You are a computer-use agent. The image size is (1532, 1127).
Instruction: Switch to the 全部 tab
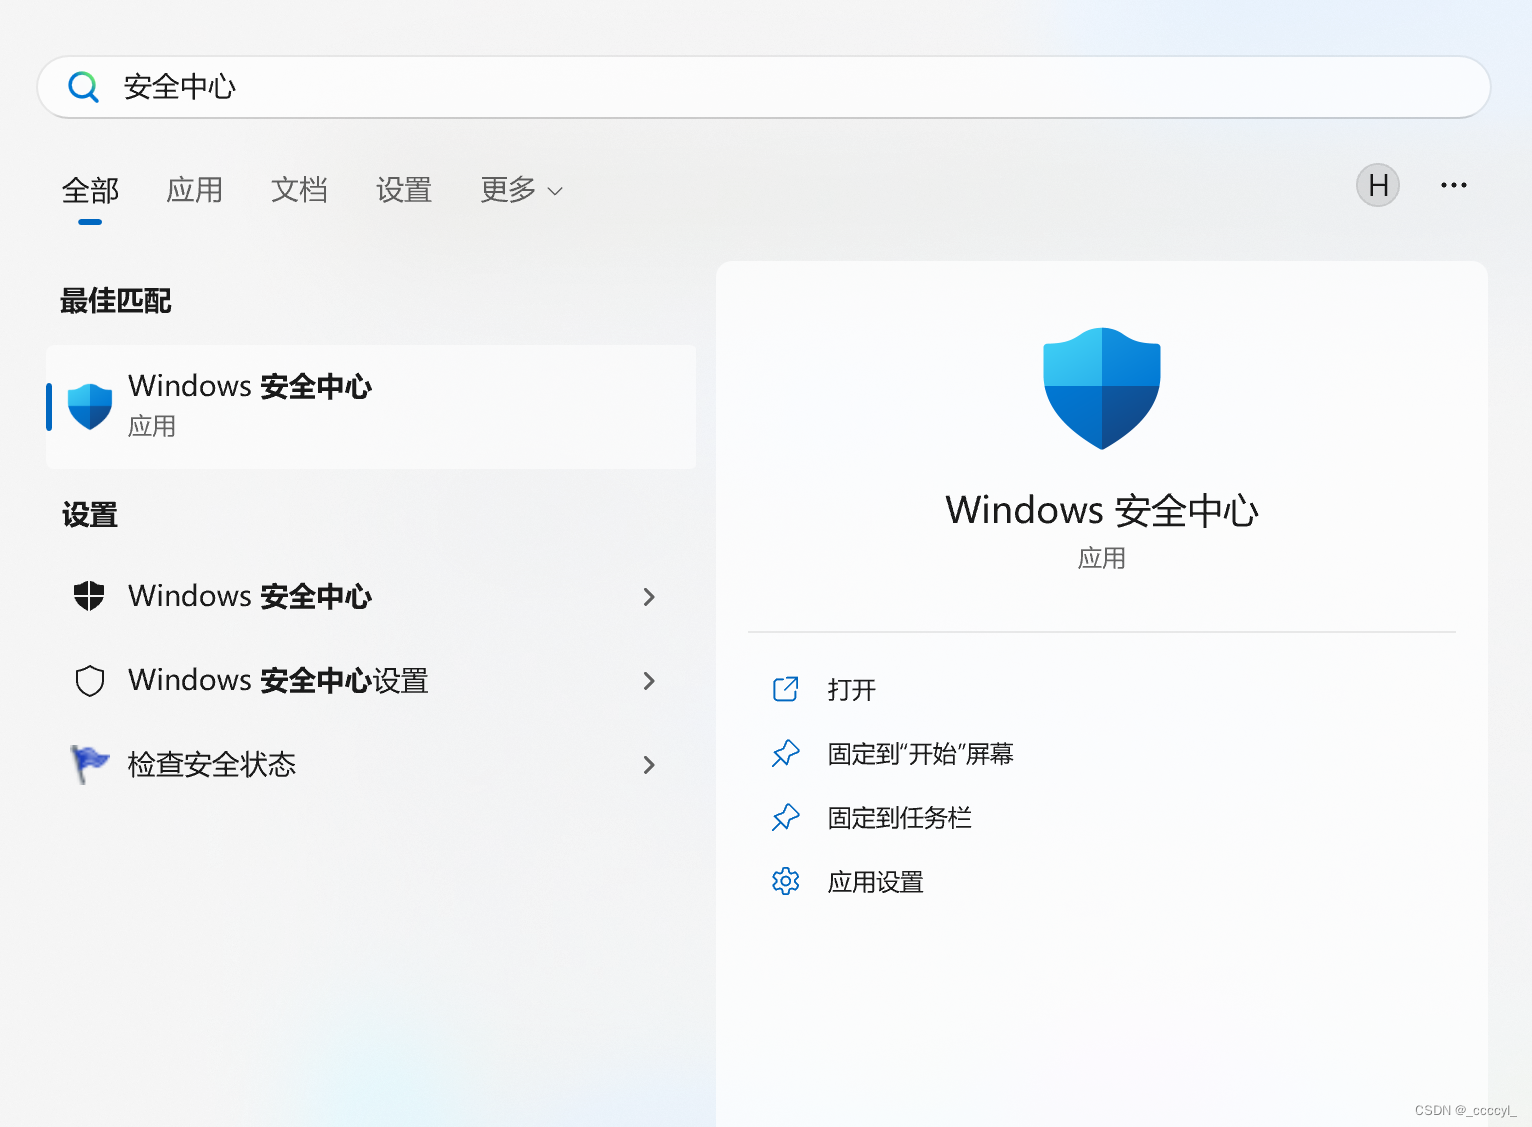[x=90, y=190]
